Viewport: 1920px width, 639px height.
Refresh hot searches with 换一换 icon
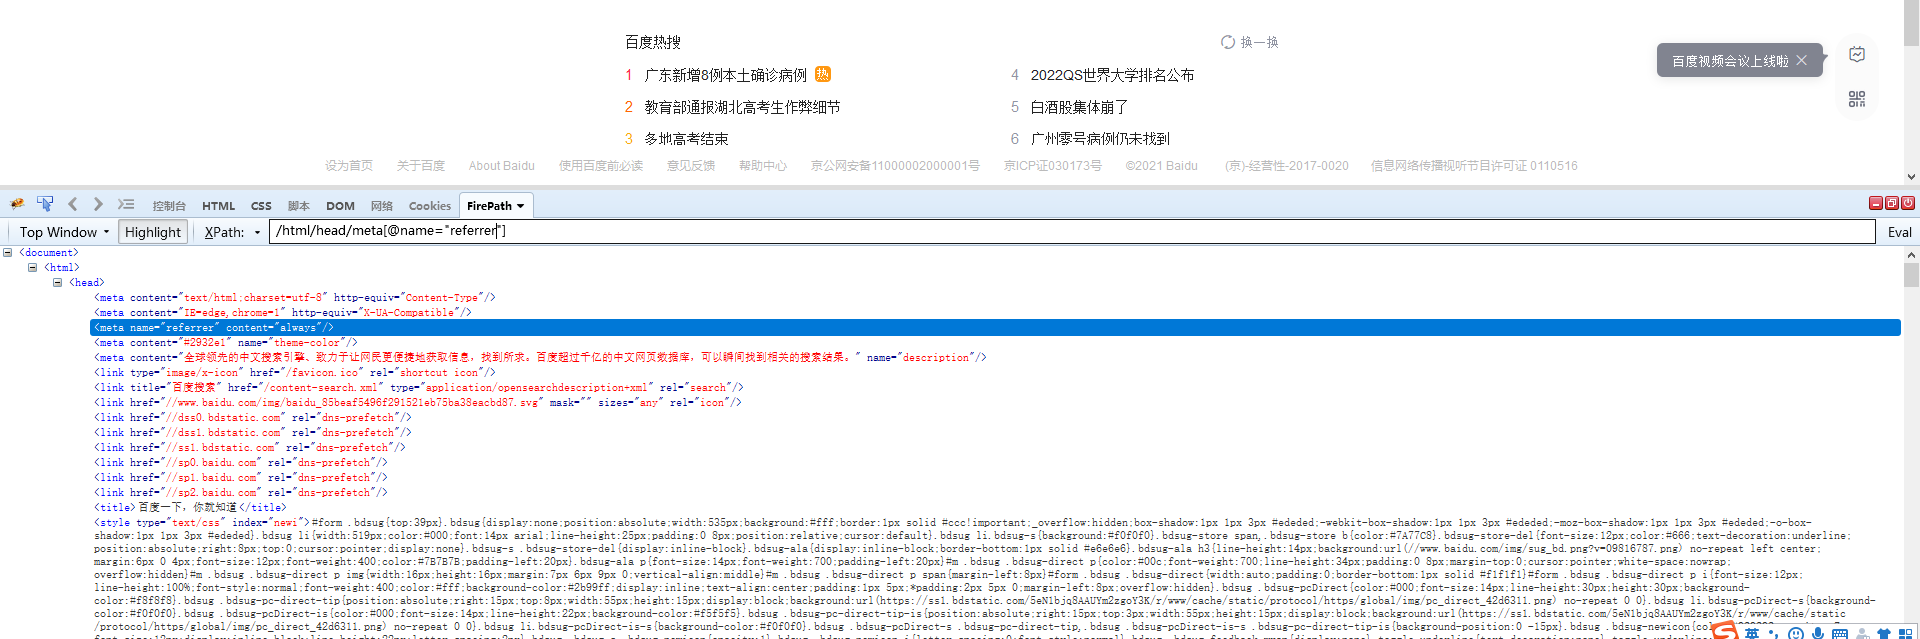tap(1228, 42)
